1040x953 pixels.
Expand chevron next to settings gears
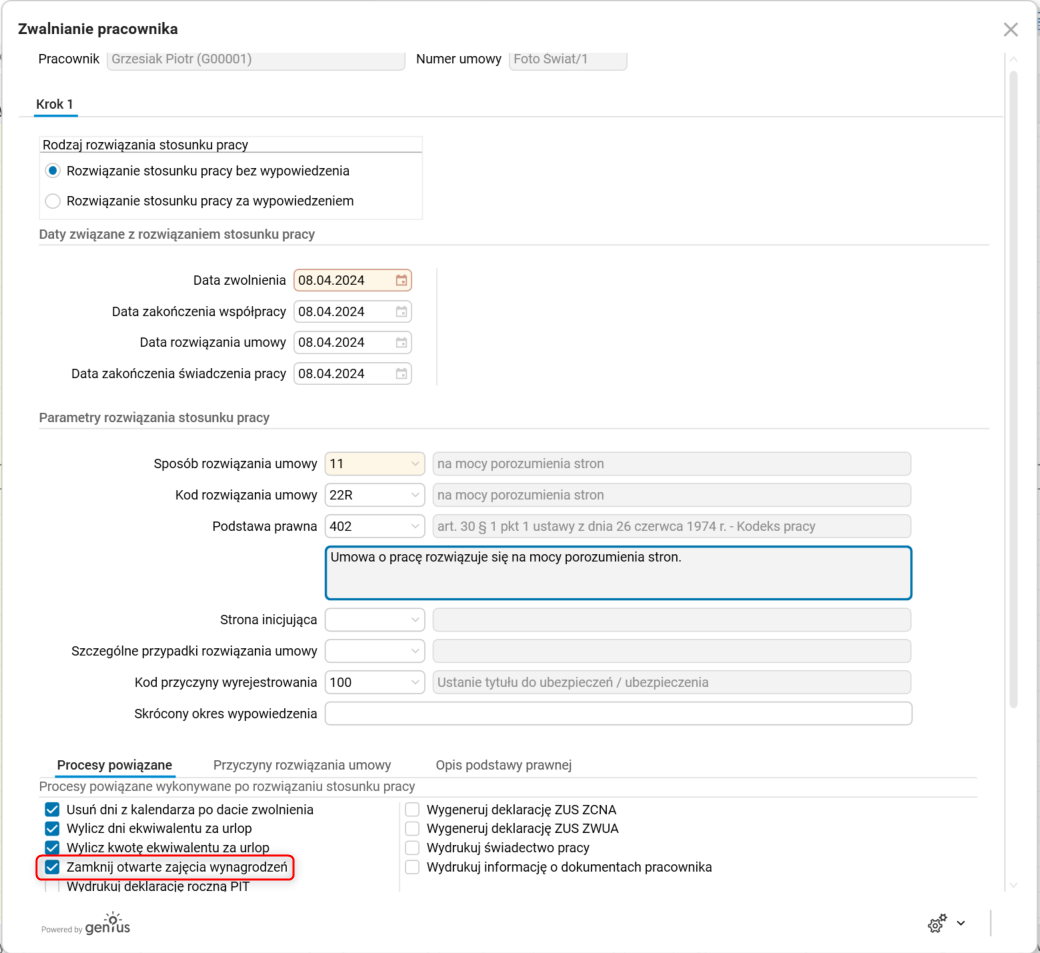960,923
